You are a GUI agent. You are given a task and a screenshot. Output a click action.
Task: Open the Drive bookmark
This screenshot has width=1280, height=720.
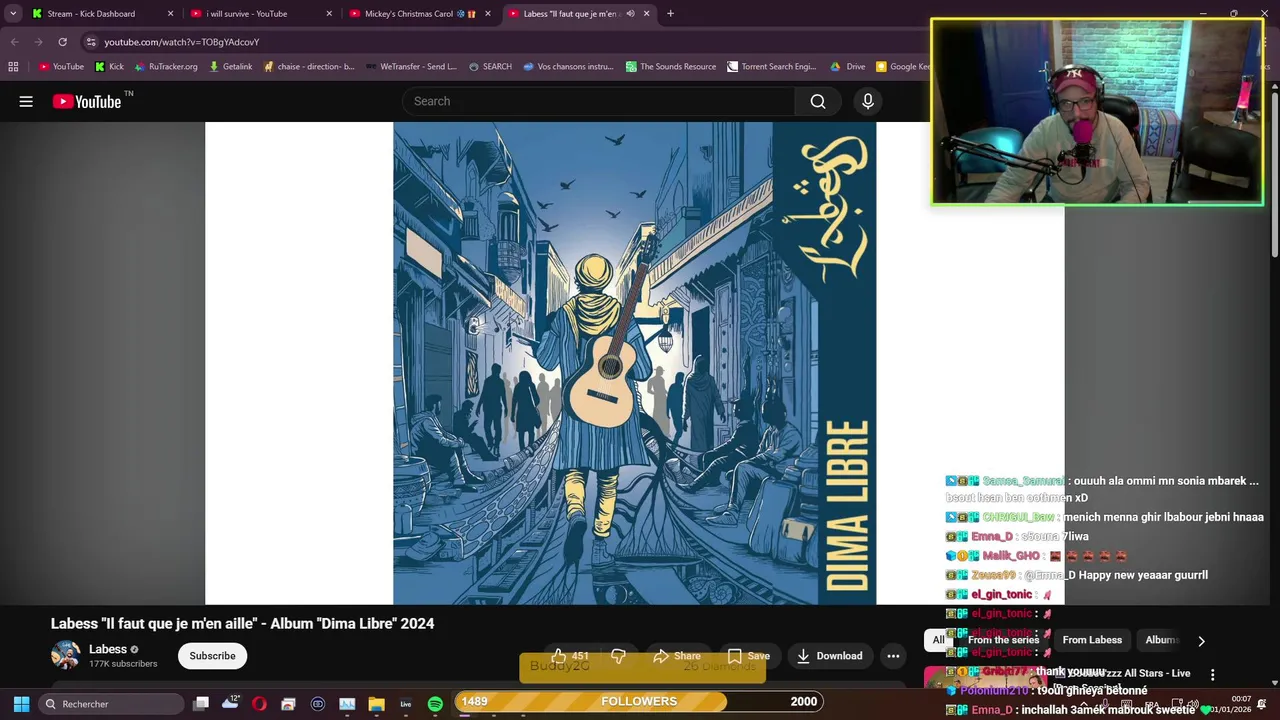pyautogui.click(x=848, y=67)
